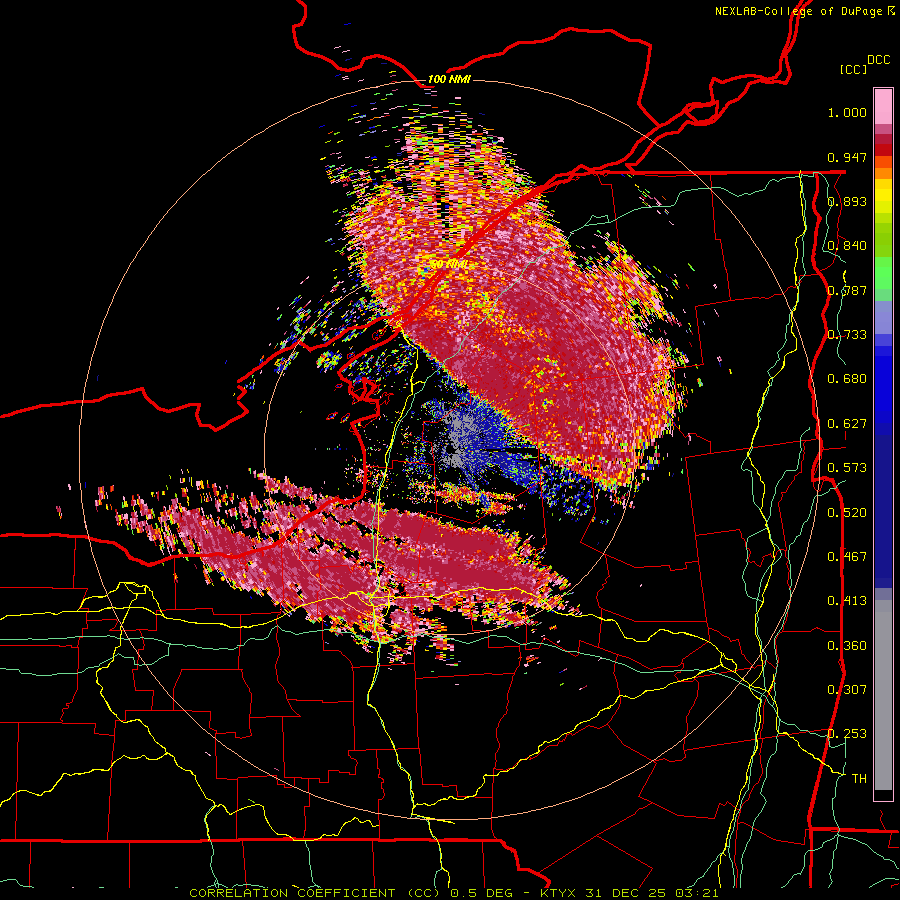Click the 0.627 scale value

[x=847, y=424]
